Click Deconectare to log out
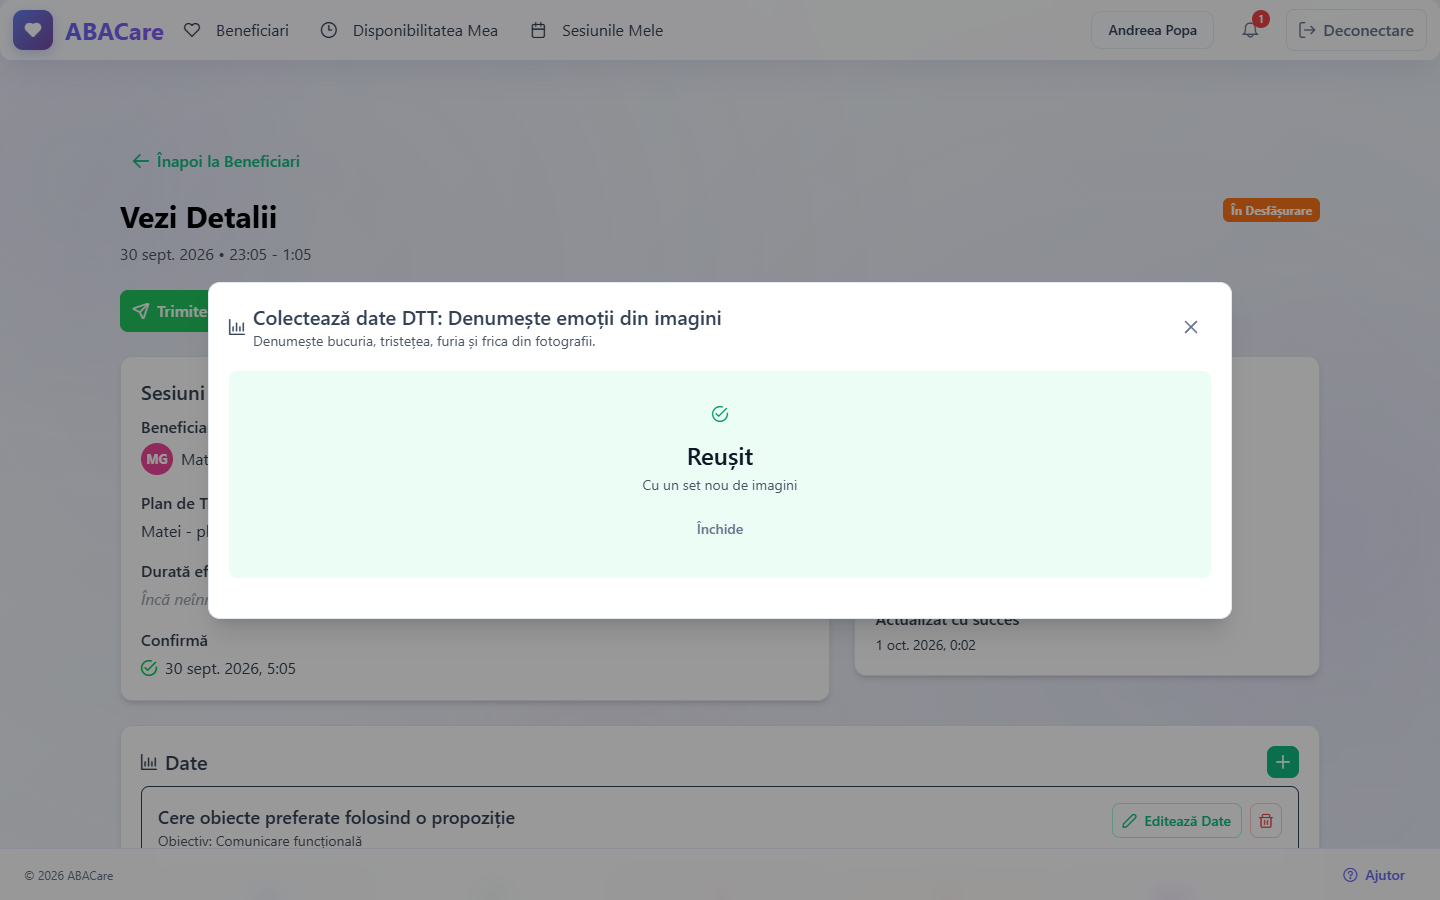 point(1356,30)
